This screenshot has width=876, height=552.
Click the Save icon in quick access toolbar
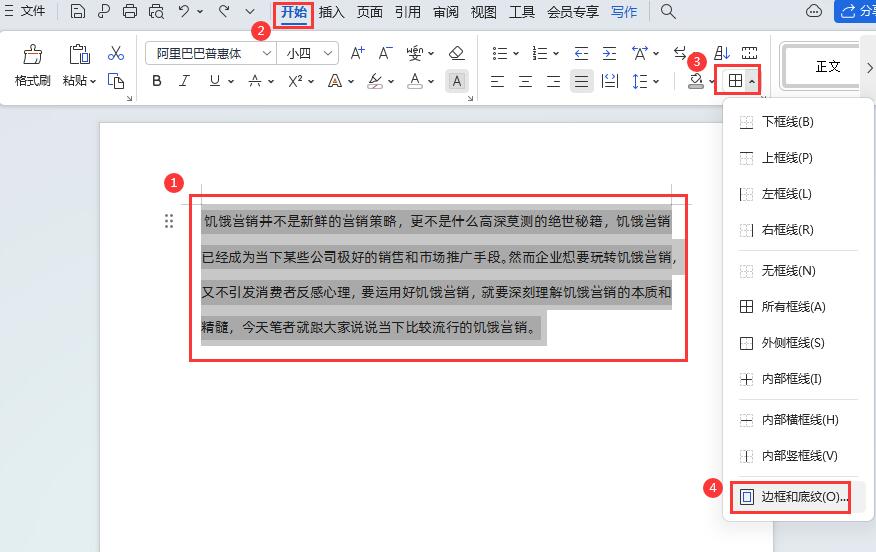click(78, 11)
